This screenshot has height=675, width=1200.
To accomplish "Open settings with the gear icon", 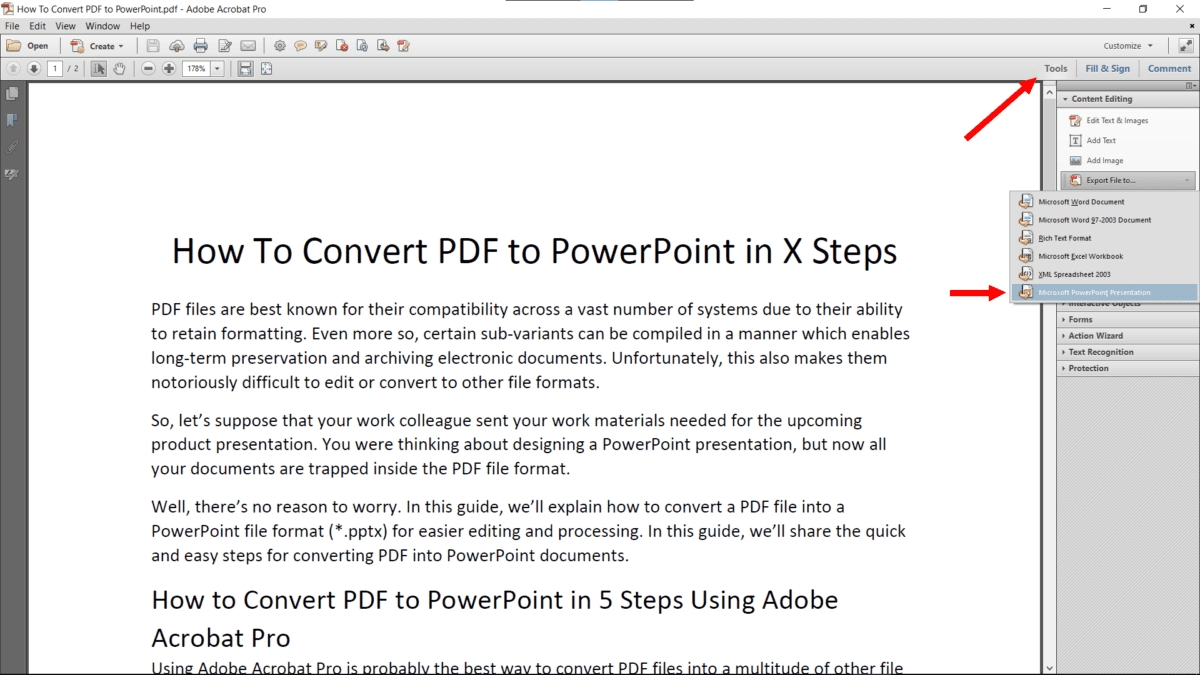I will coord(280,46).
